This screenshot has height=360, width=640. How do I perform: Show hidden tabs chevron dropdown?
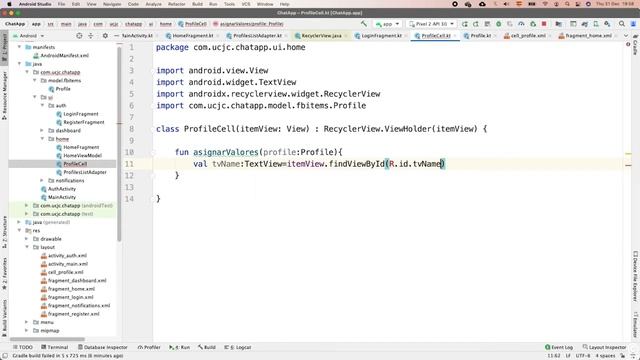626,36
